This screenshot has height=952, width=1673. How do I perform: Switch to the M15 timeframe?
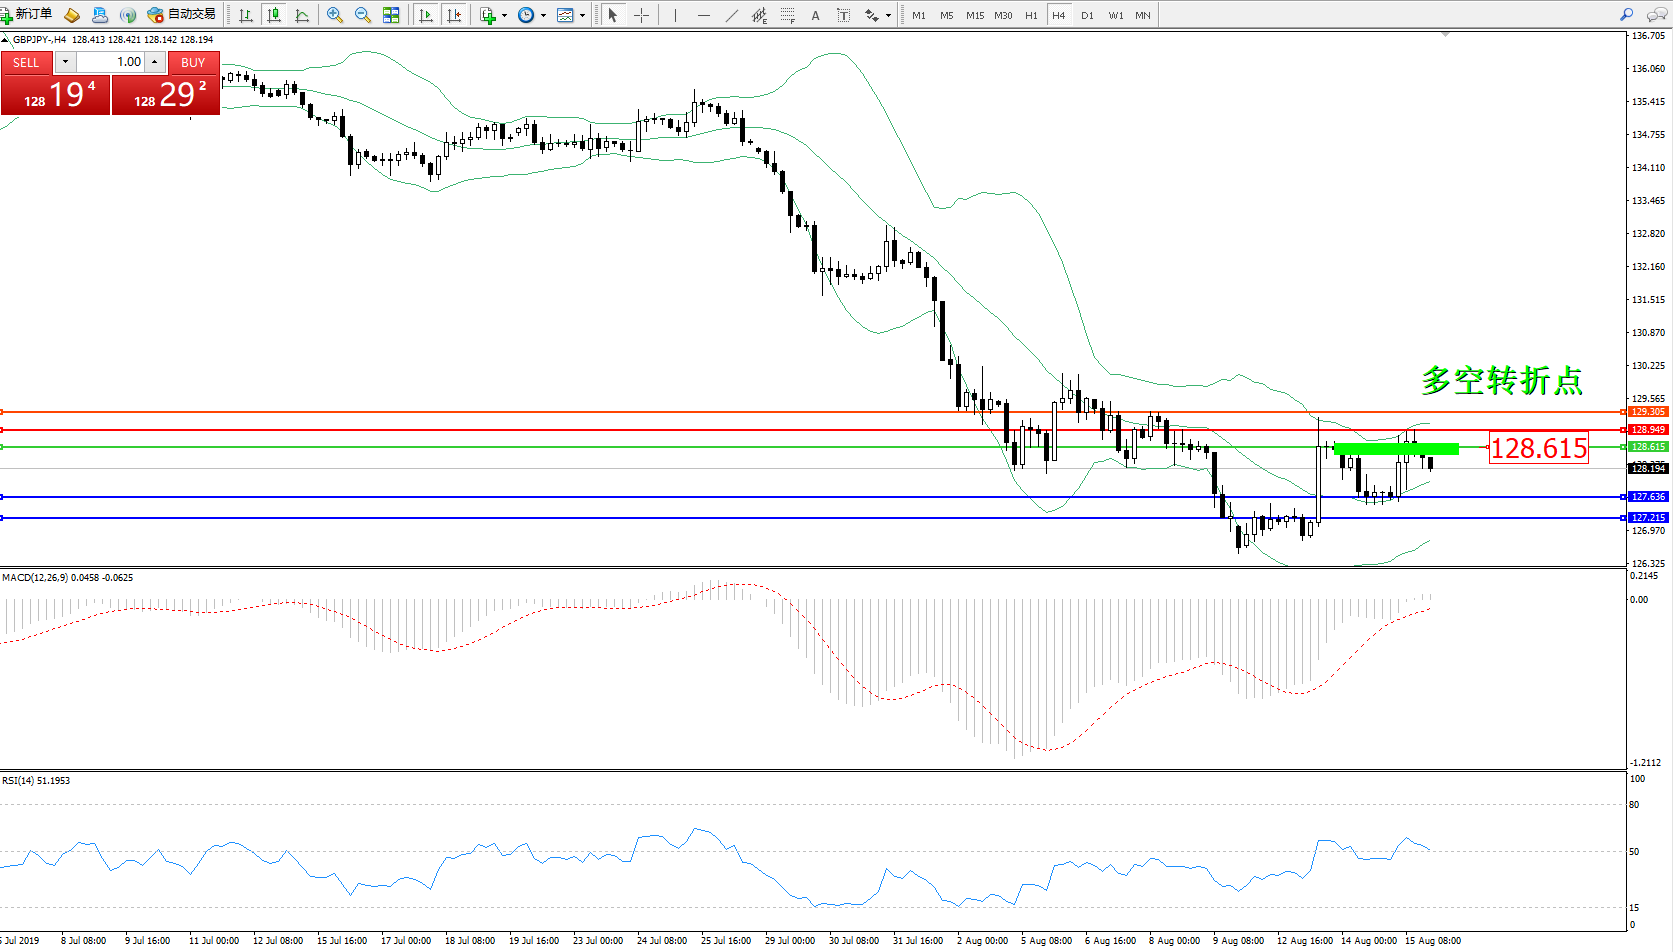974,15
